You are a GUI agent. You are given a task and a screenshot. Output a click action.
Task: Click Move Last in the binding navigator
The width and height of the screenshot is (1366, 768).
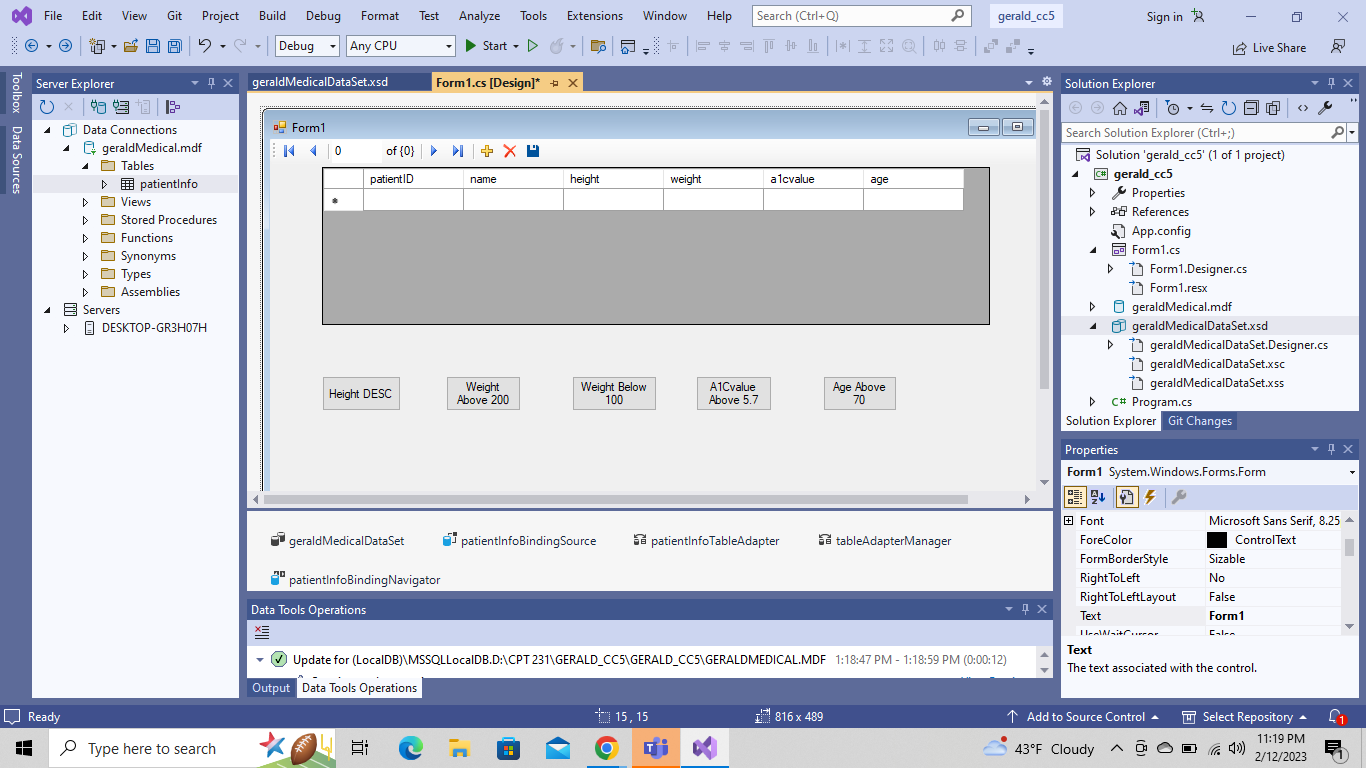coord(457,151)
